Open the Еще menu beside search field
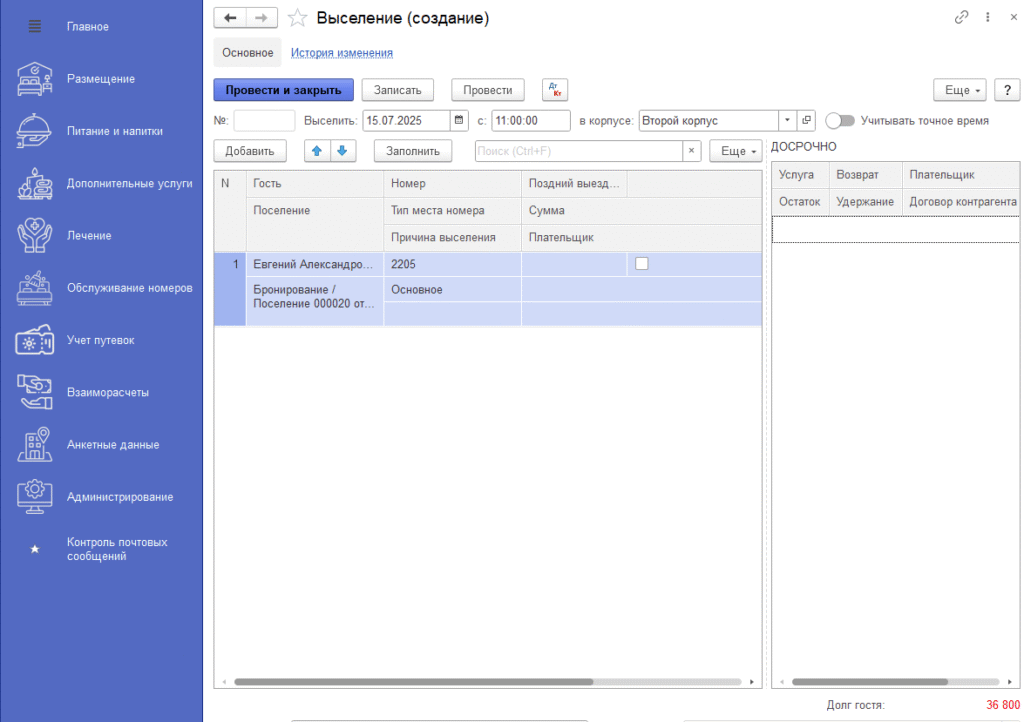 (735, 151)
